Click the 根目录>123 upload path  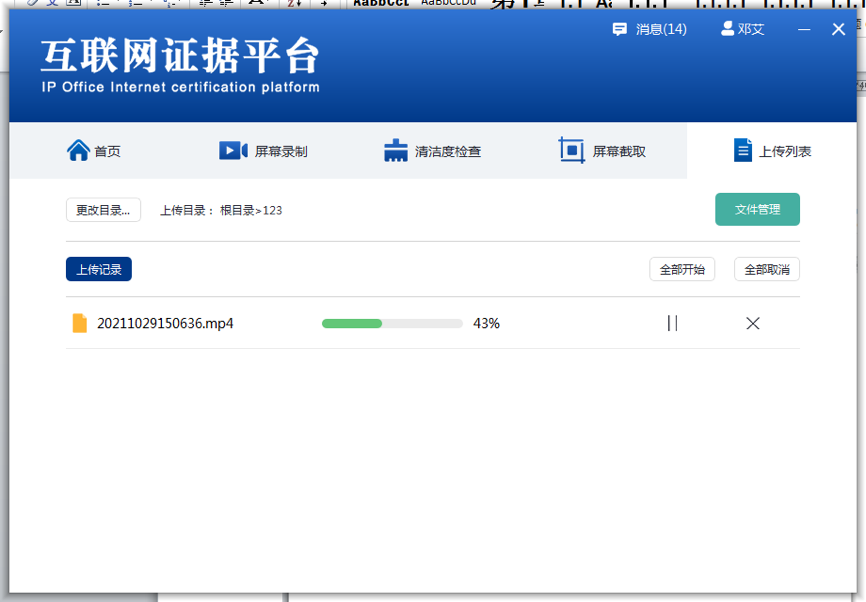[251, 210]
